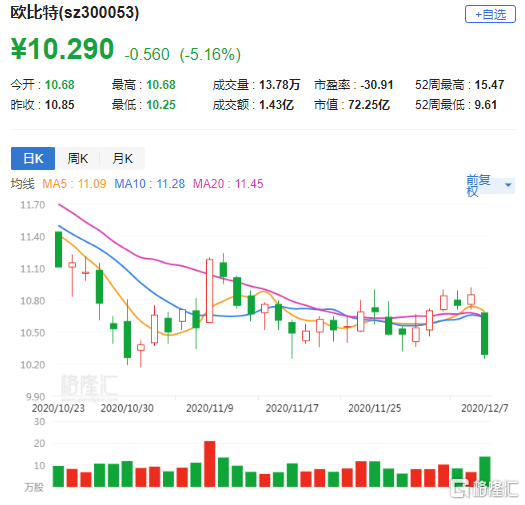Click the last green candlestick at 2020/12/7

484,334
